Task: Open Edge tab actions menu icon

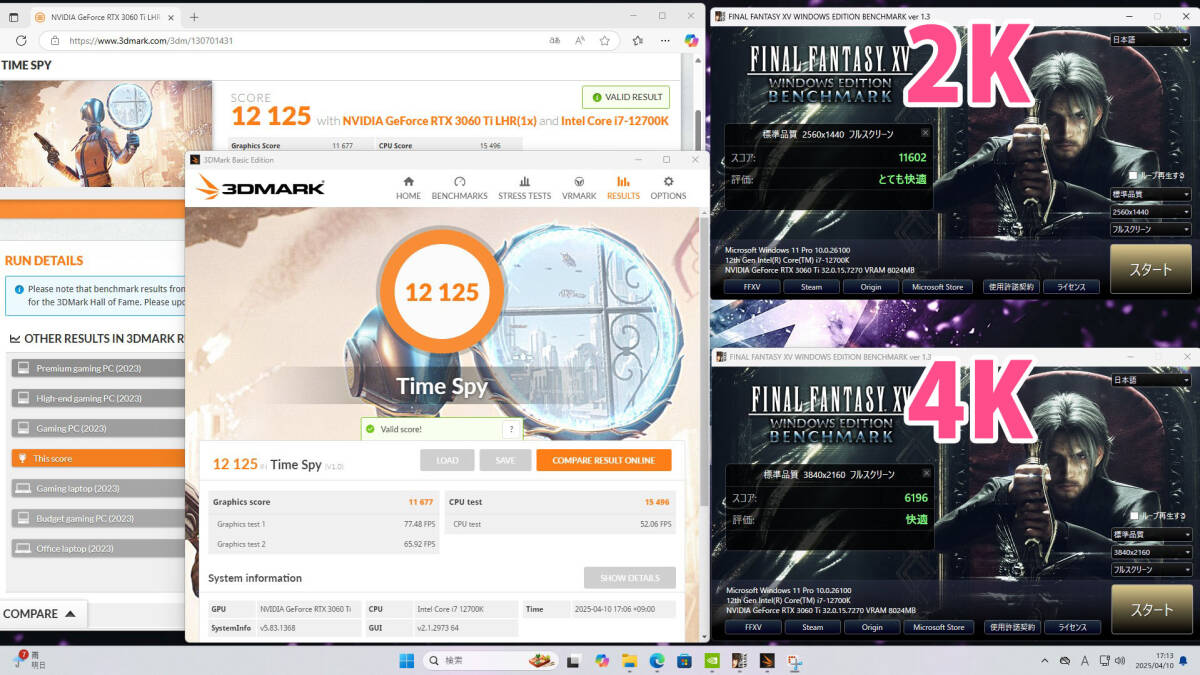Action: (x=14, y=17)
